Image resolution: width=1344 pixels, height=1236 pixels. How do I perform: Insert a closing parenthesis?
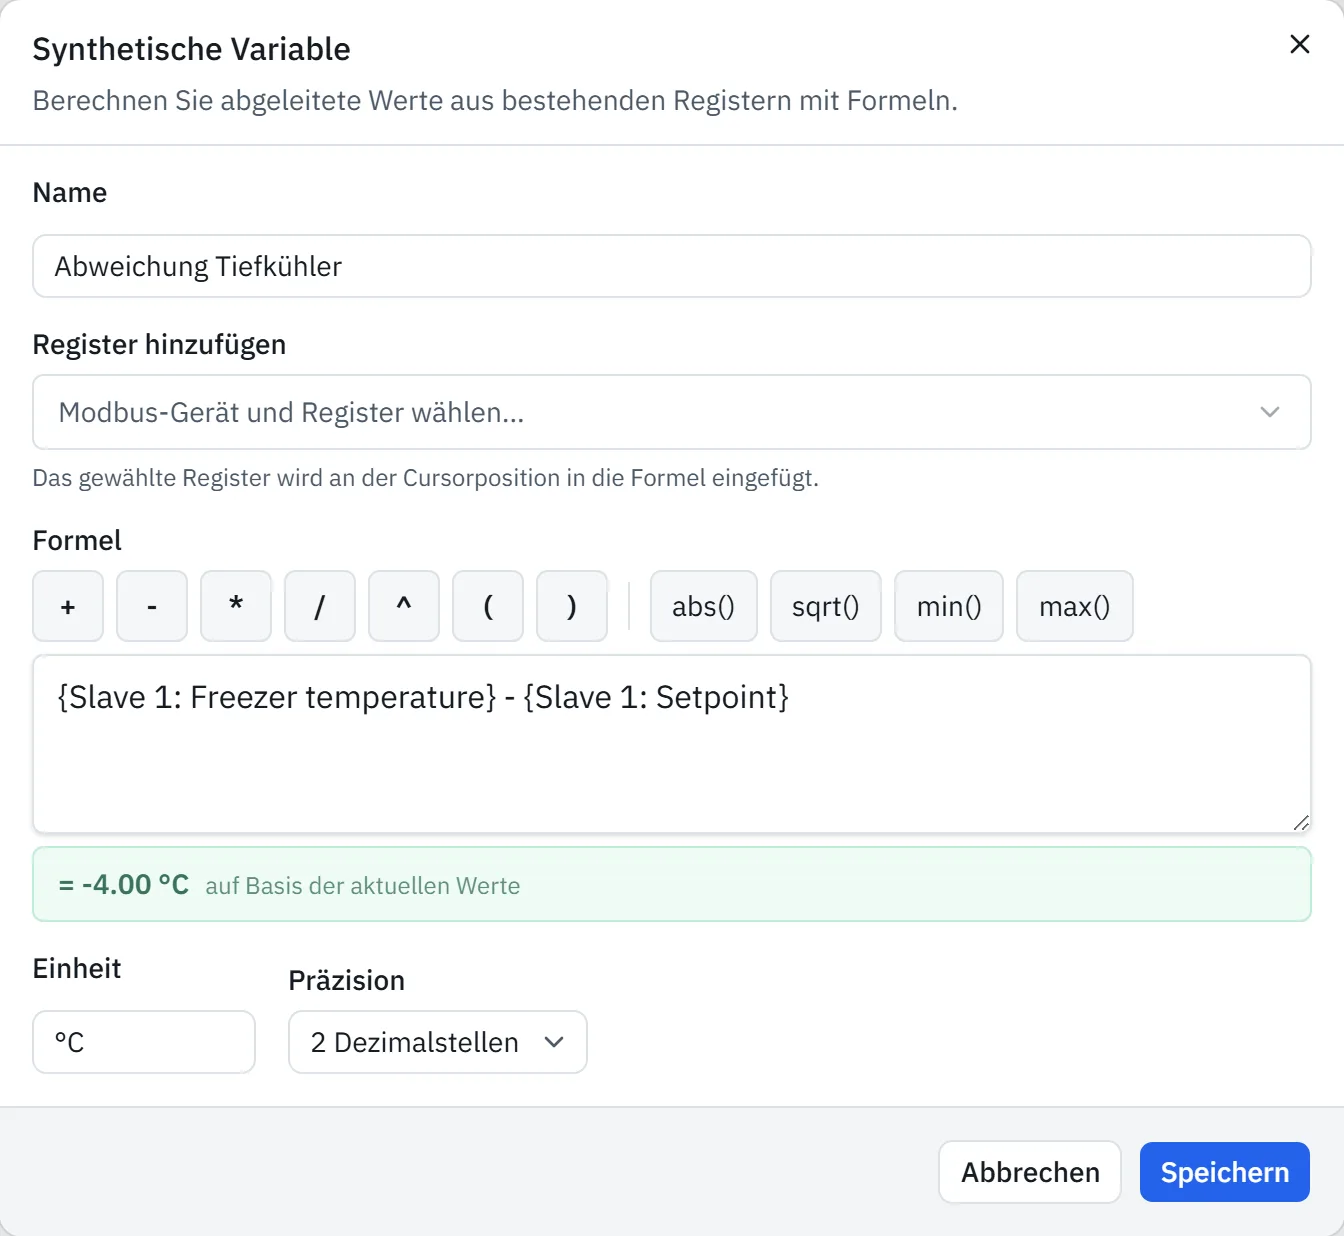pyautogui.click(x=572, y=606)
